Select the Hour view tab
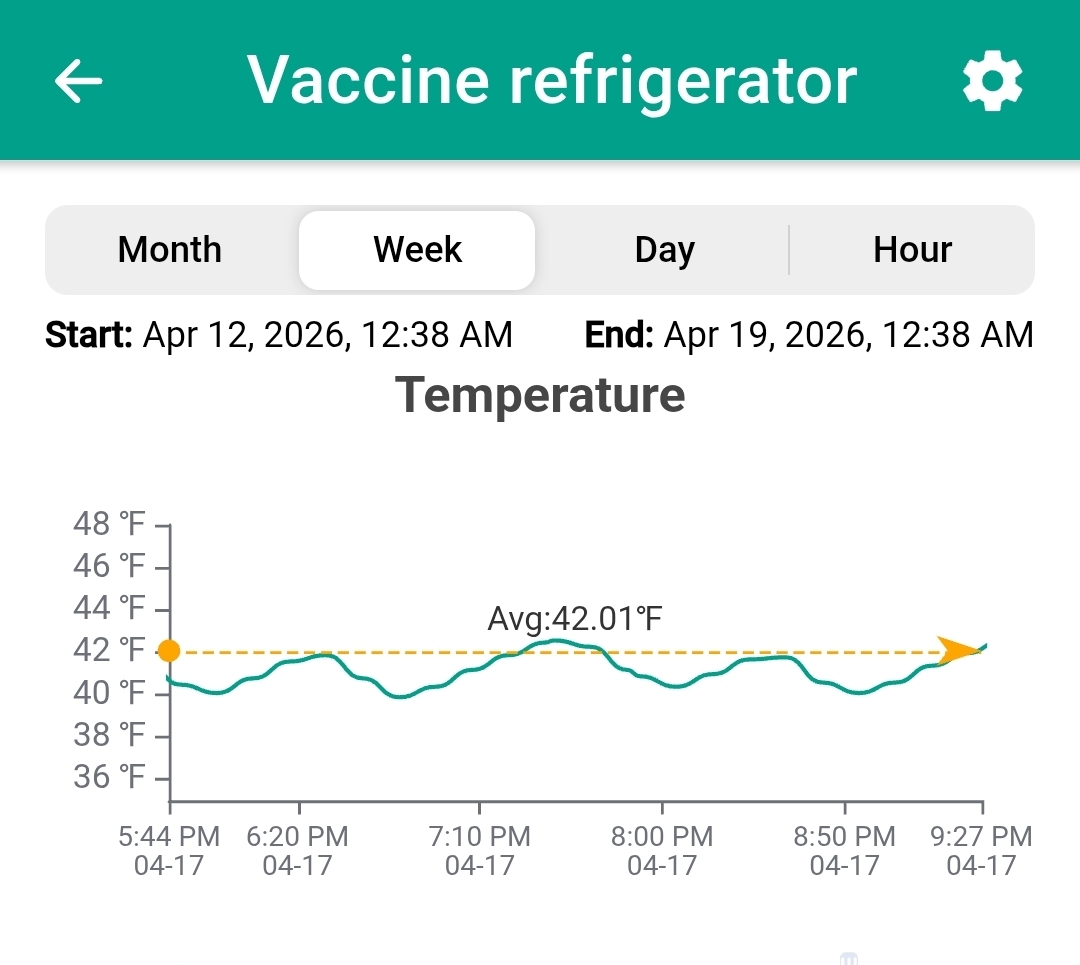This screenshot has width=1080, height=965. 912,249
